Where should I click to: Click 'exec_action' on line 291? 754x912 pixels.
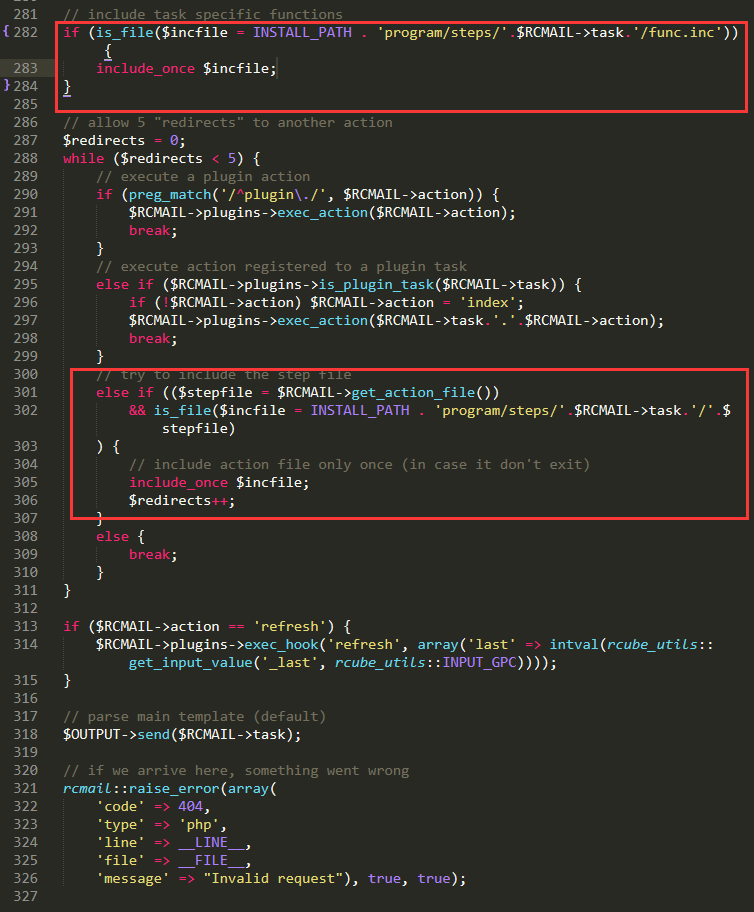(322, 212)
